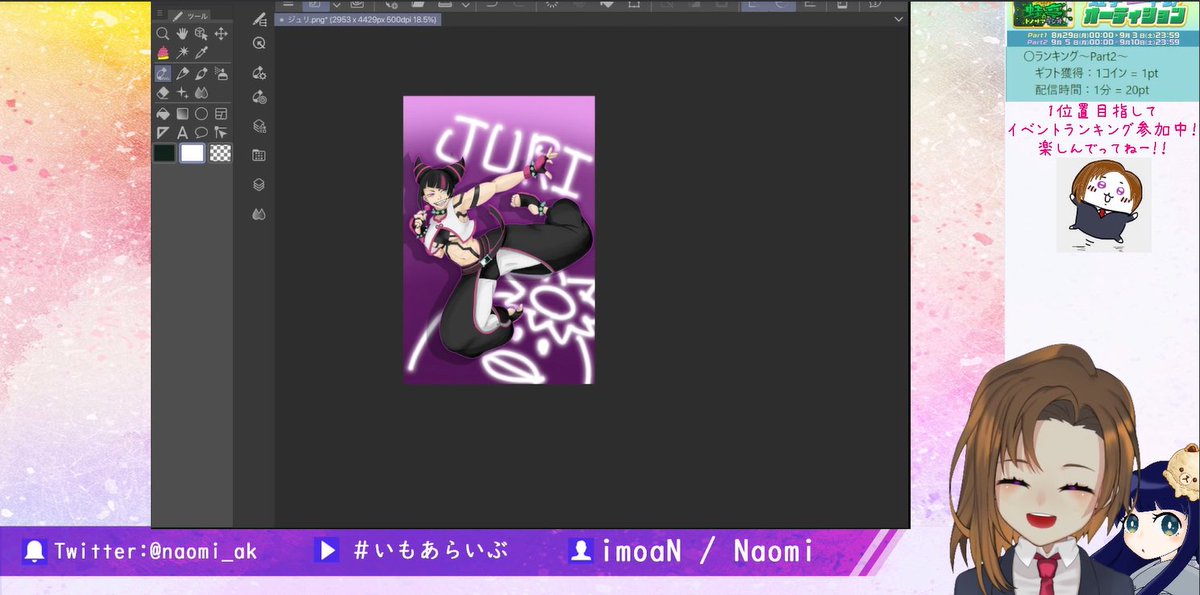Open the Layer palette stacked icon

(x=259, y=184)
